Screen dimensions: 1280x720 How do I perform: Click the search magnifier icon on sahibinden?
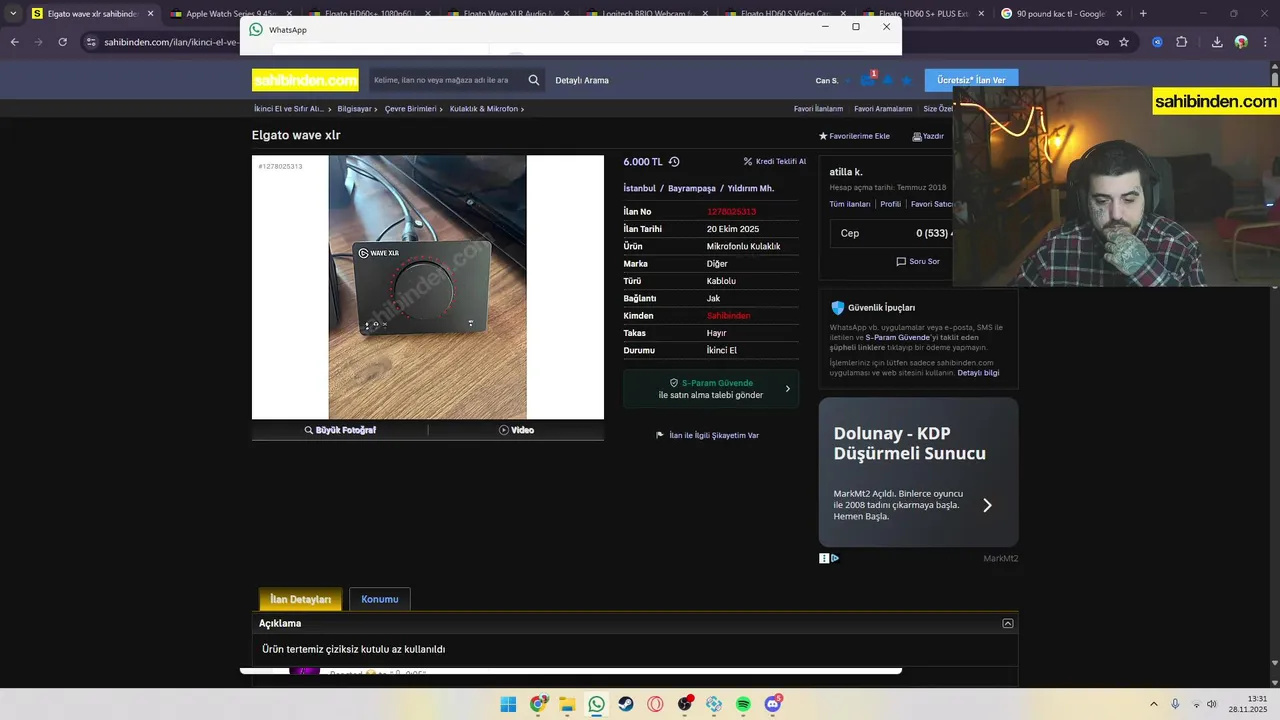[x=534, y=80]
